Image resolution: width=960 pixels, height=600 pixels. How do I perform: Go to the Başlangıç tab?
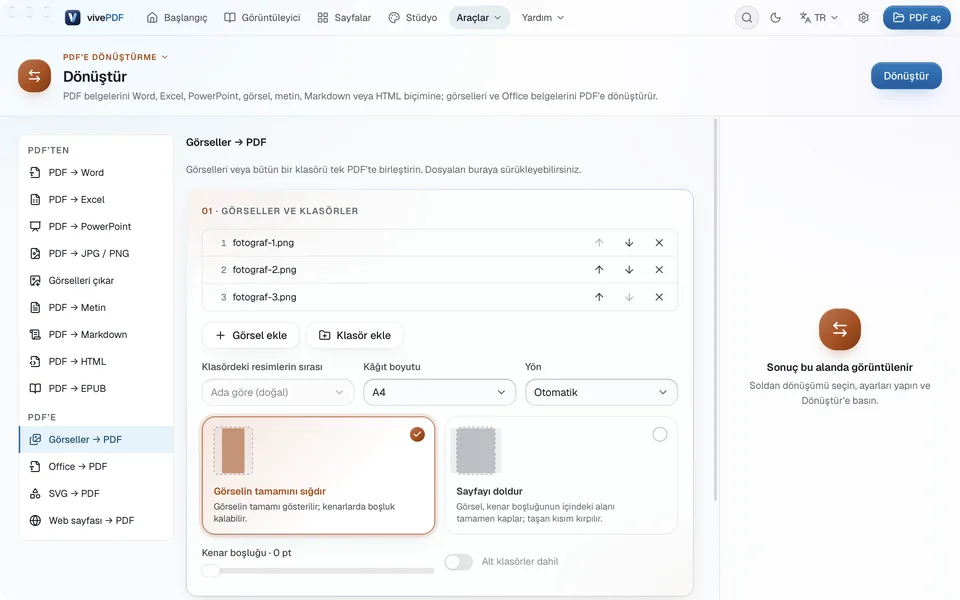click(177, 18)
